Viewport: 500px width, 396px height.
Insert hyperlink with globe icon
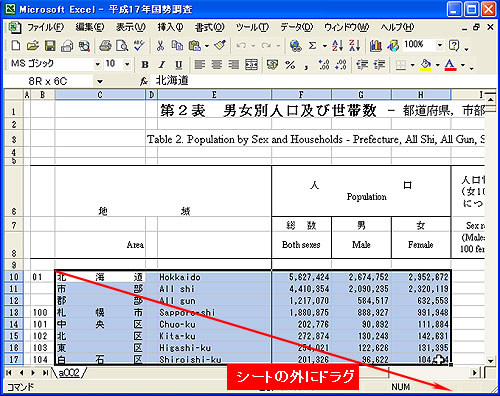[x=295, y=45]
